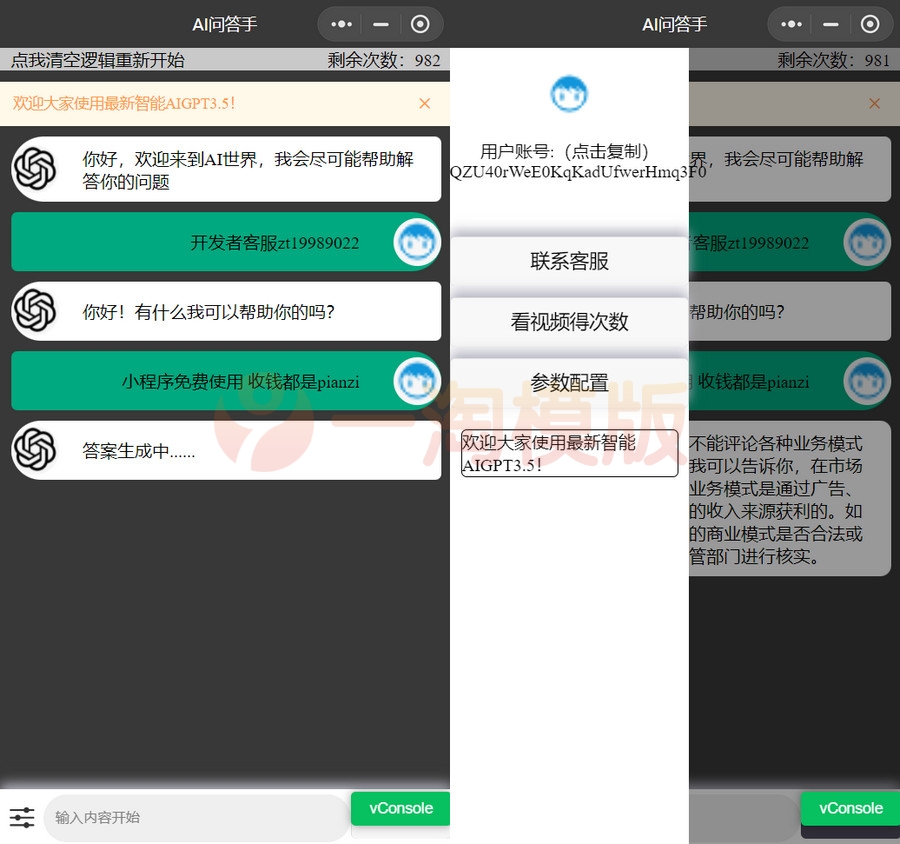This screenshot has width=900, height=844.
Task: Click the 看视频得次数 button
Action: tap(569, 322)
